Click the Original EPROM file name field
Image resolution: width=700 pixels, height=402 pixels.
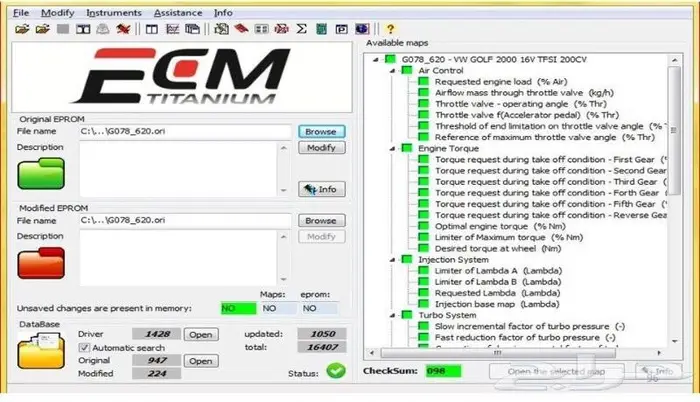coord(185,131)
